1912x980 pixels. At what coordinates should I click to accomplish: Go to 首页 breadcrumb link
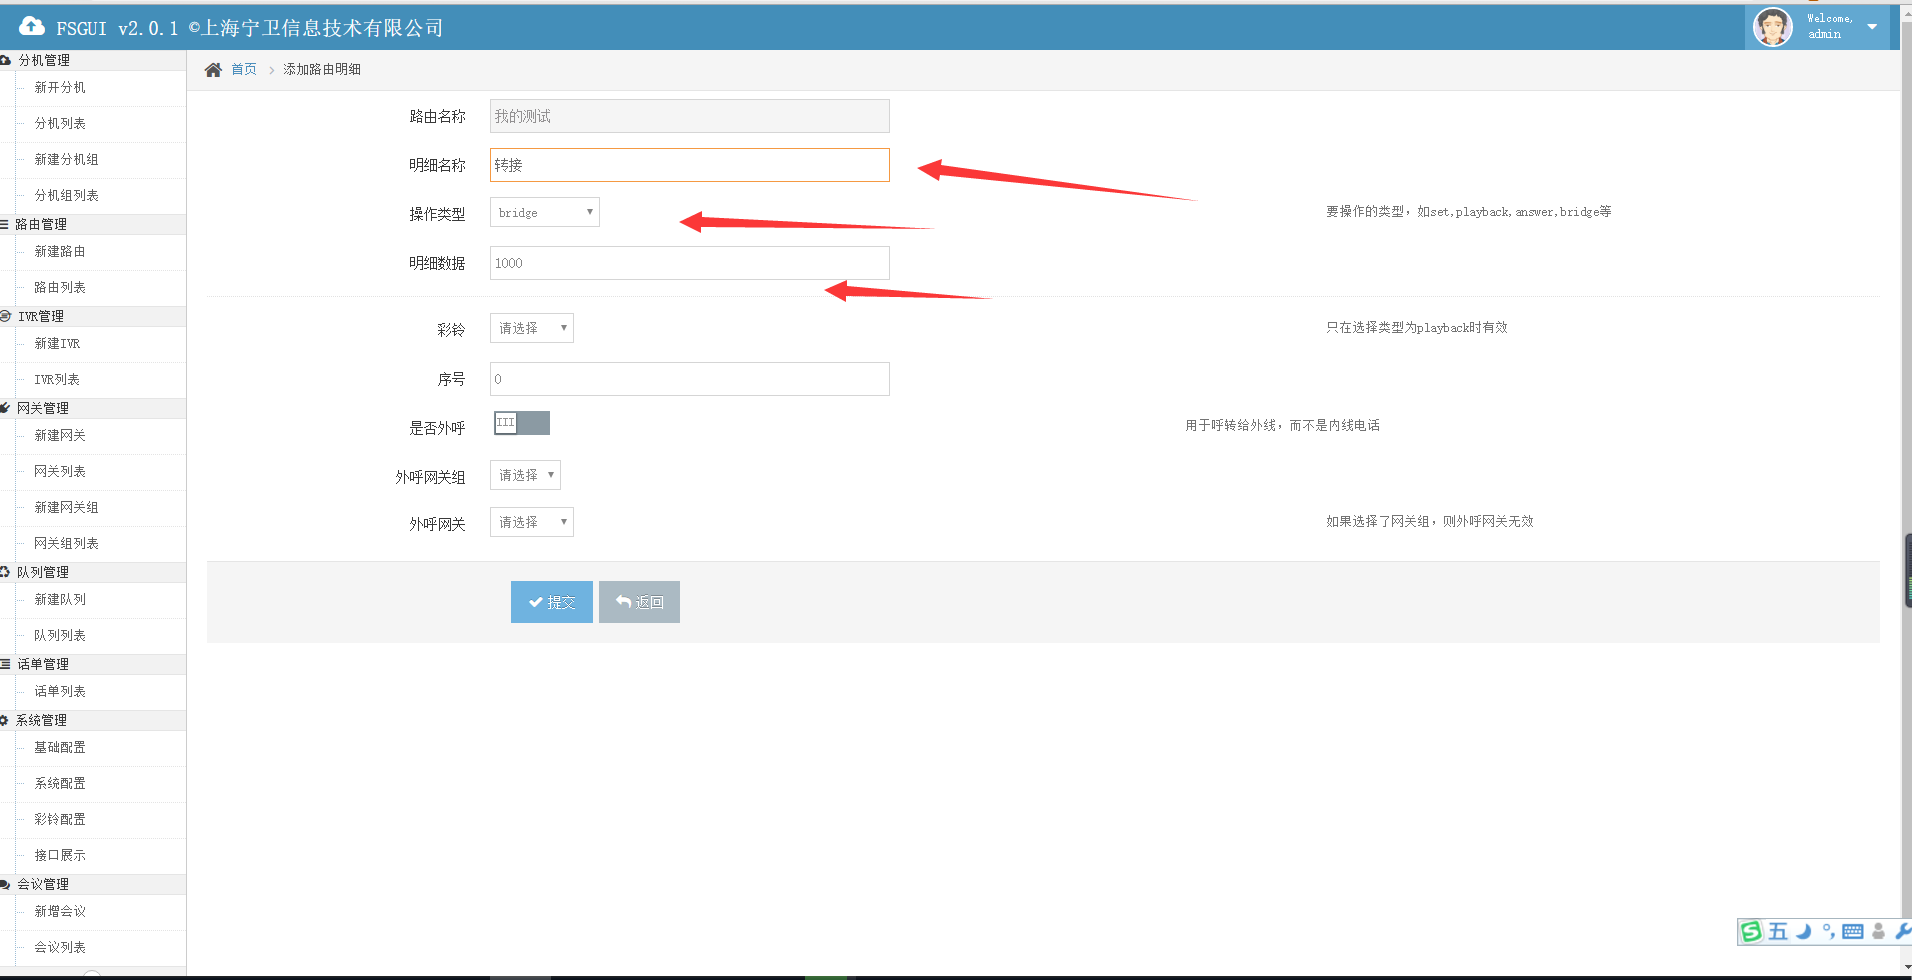coord(244,70)
